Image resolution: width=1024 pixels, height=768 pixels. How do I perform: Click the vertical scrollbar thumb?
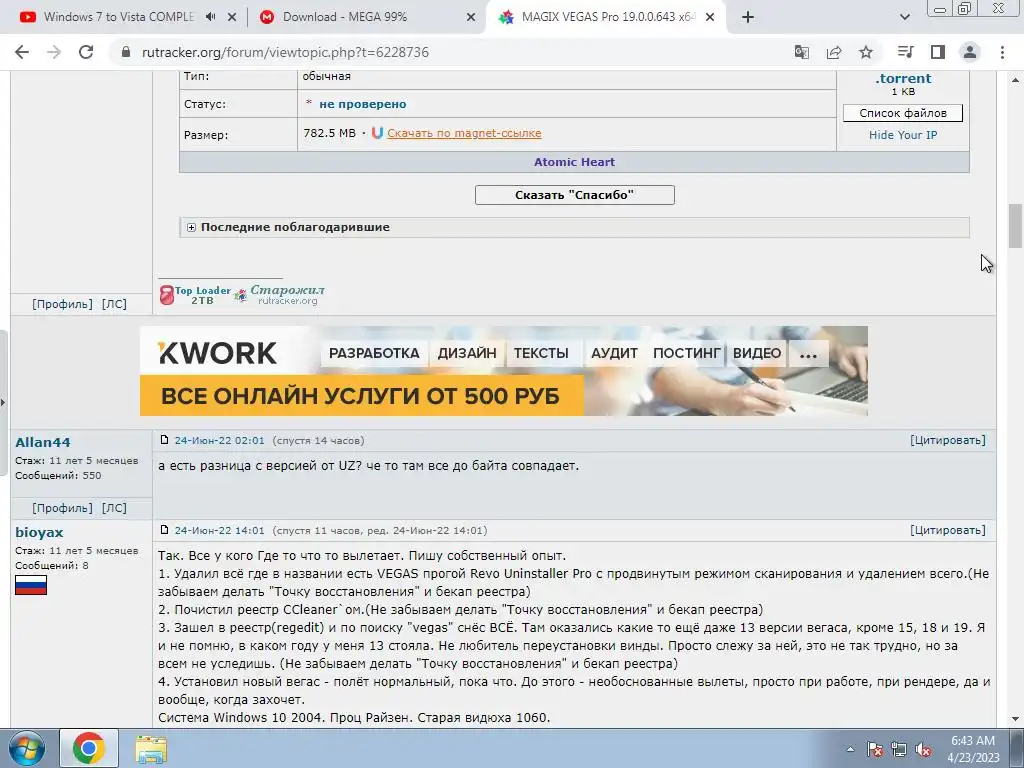(x=1016, y=226)
